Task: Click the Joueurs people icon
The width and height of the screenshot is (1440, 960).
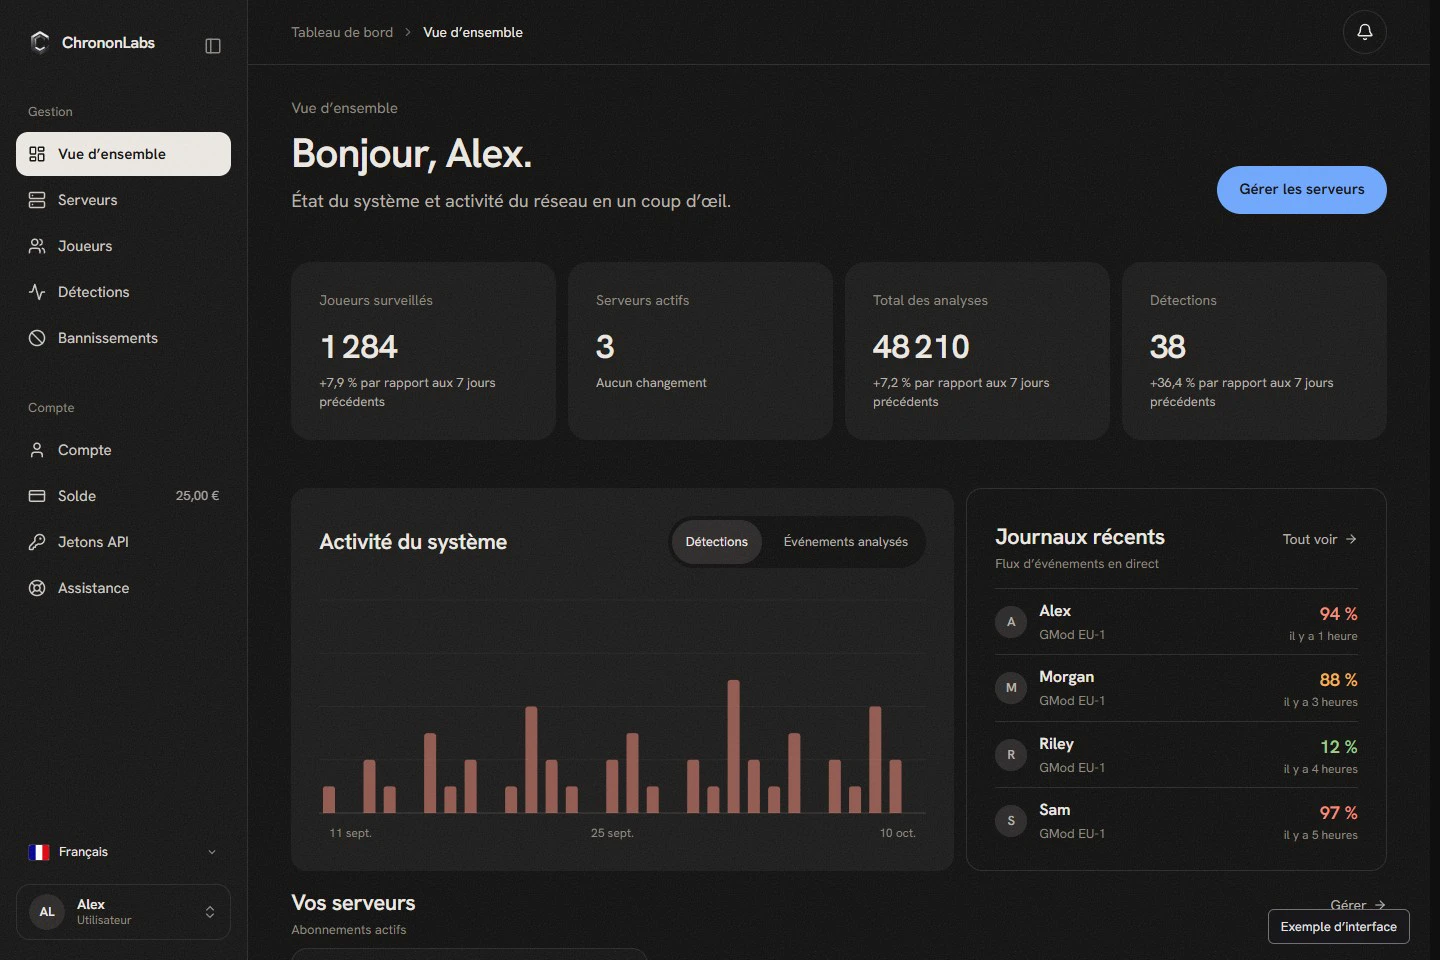Action: coord(37,246)
